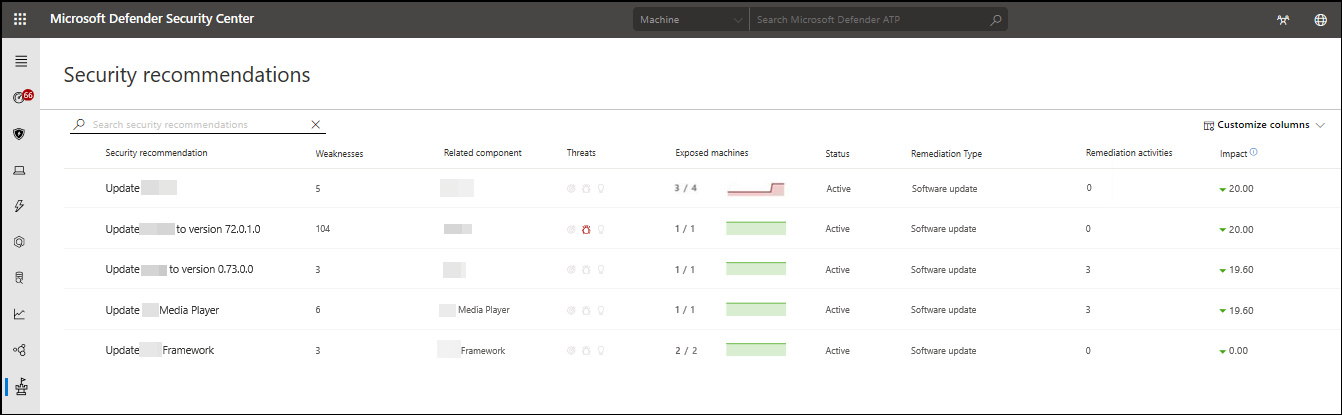1342x415 pixels.
Task: Open the dashboard icon with 66 badge
Action: 22,97
